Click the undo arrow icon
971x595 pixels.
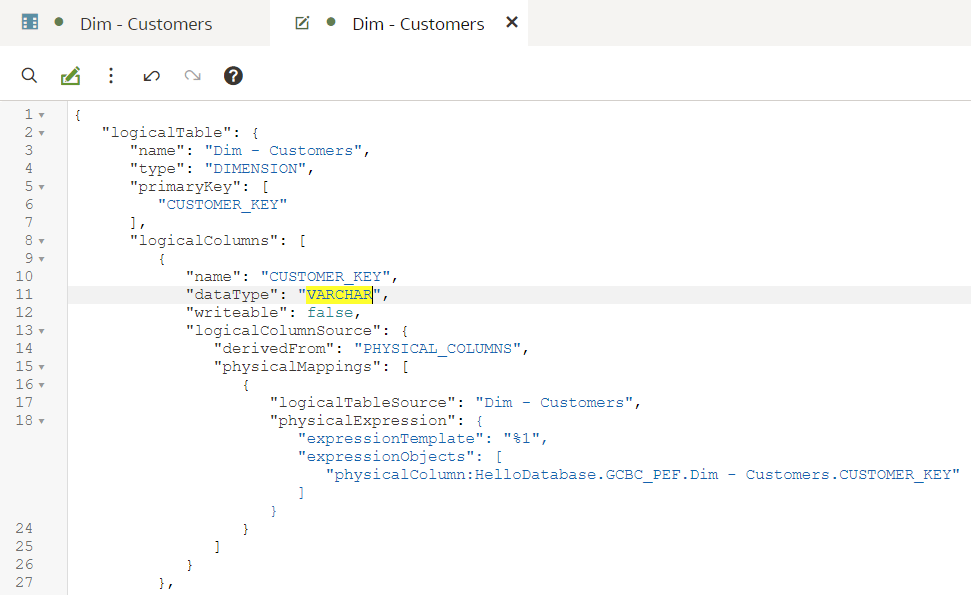pyautogui.click(x=151, y=75)
